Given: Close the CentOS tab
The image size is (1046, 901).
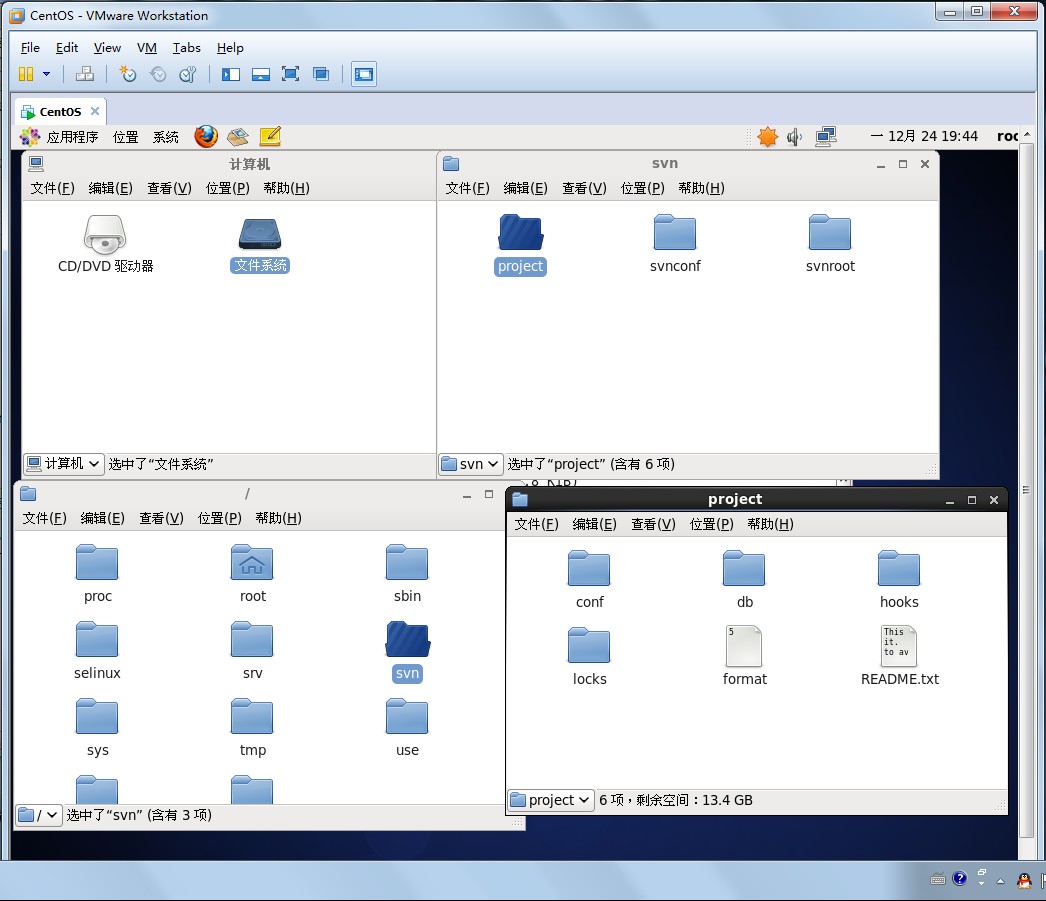Looking at the screenshot, I should 95,111.
